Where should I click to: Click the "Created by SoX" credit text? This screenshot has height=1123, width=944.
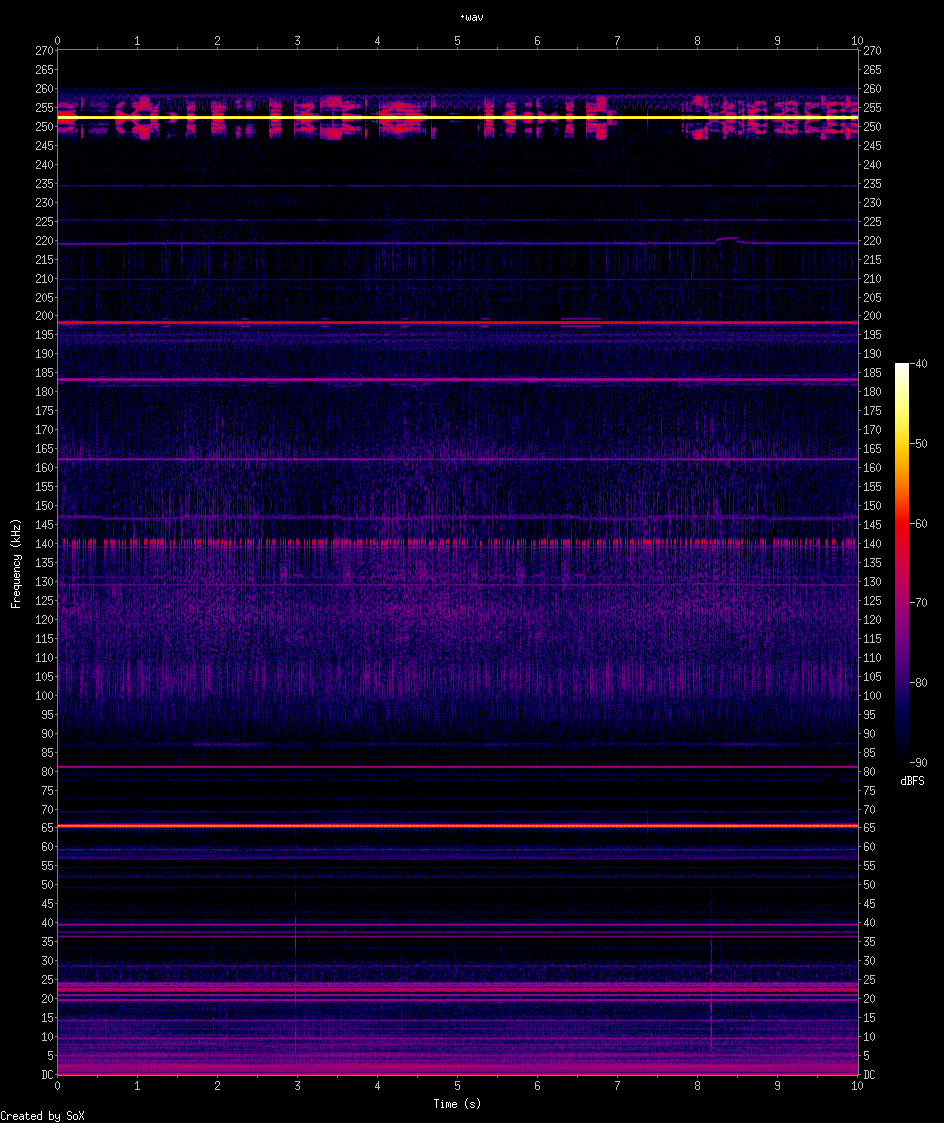click(42, 1116)
